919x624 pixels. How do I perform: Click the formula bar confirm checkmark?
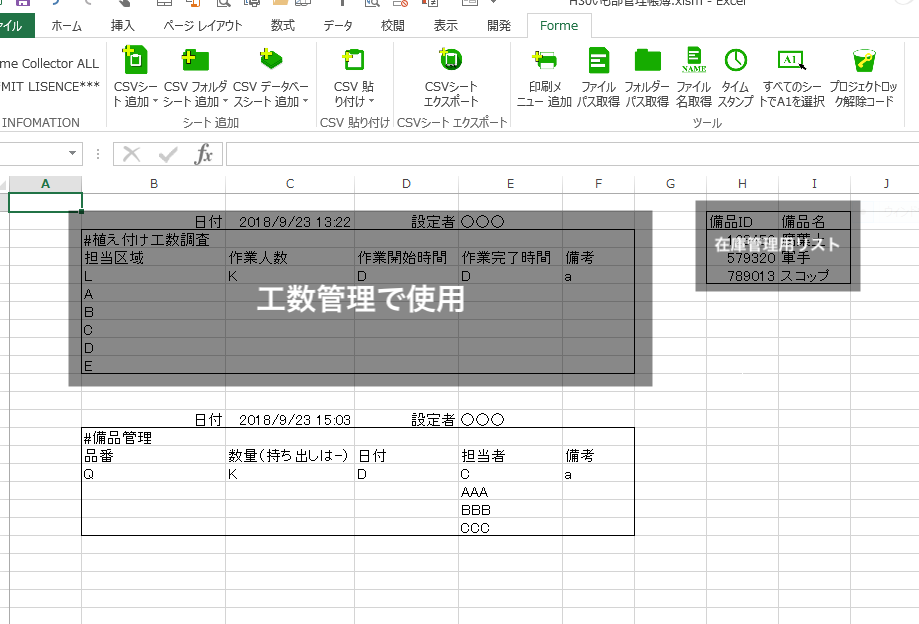(x=168, y=154)
